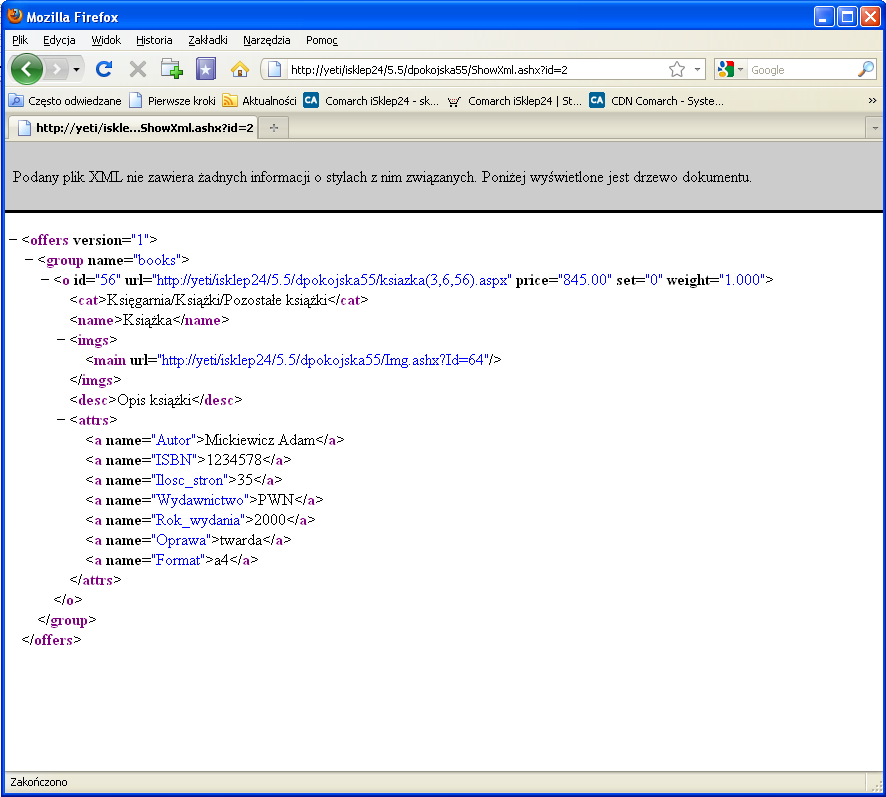Open the Zakładki menu
The height and width of the screenshot is (797, 886).
(208, 40)
